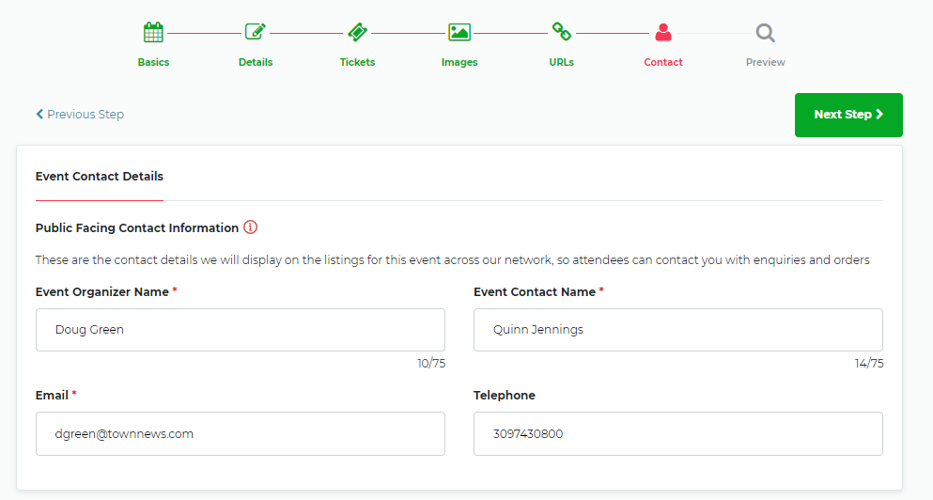
Task: Click the Basics step label
Action: [x=153, y=62]
